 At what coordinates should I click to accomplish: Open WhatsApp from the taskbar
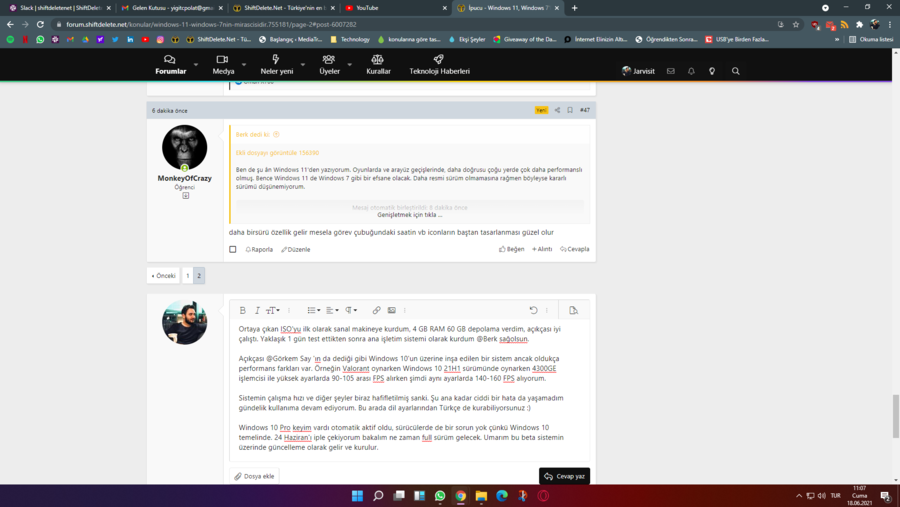(440, 496)
